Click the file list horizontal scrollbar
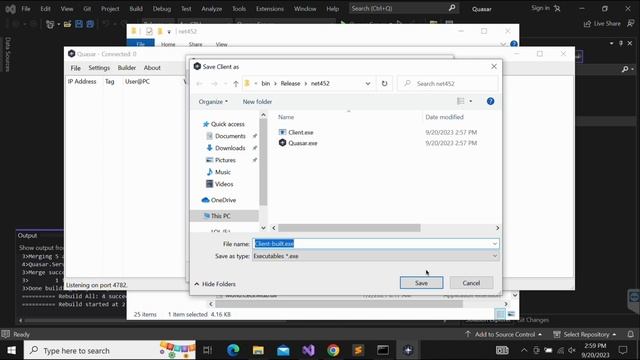Image resolution: width=640 pixels, height=360 pixels. coord(349,228)
